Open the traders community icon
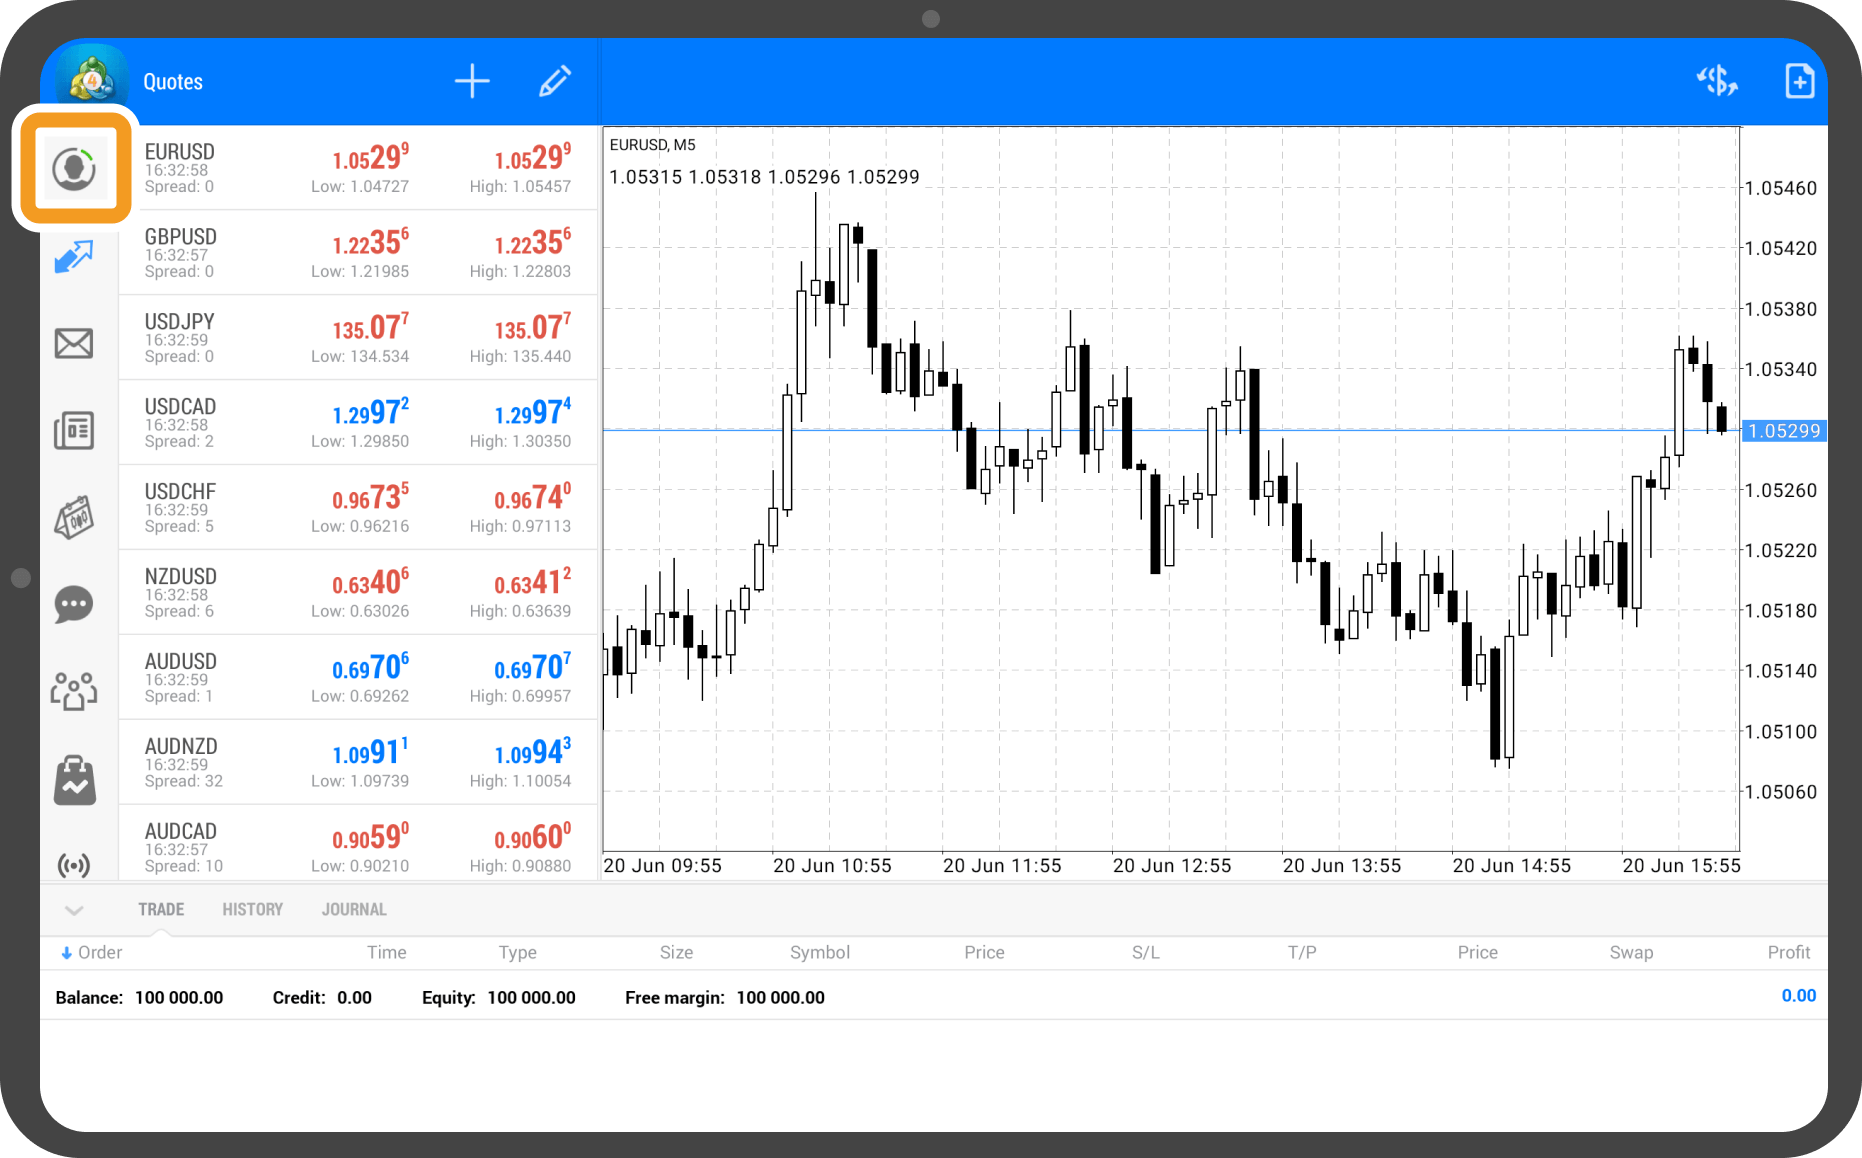1862x1158 pixels. pyautogui.click(x=74, y=691)
